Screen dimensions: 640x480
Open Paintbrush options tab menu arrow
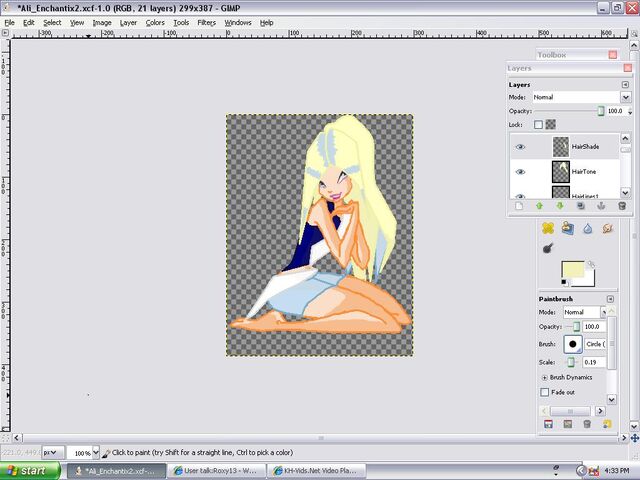pos(610,299)
